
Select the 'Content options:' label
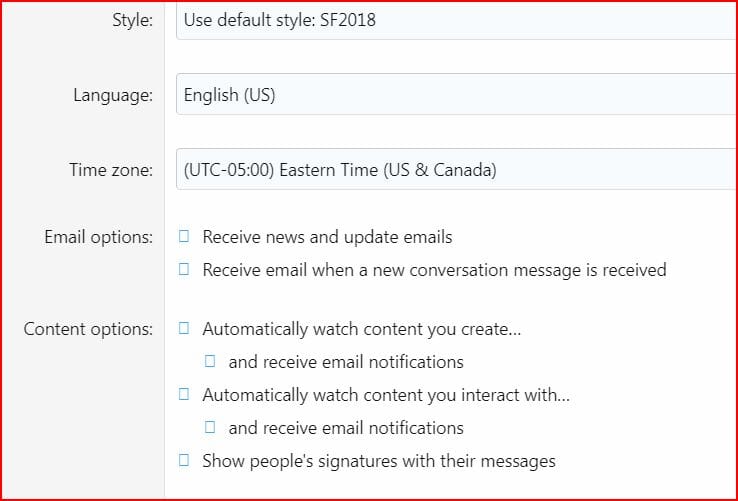pyautogui.click(x=88, y=329)
